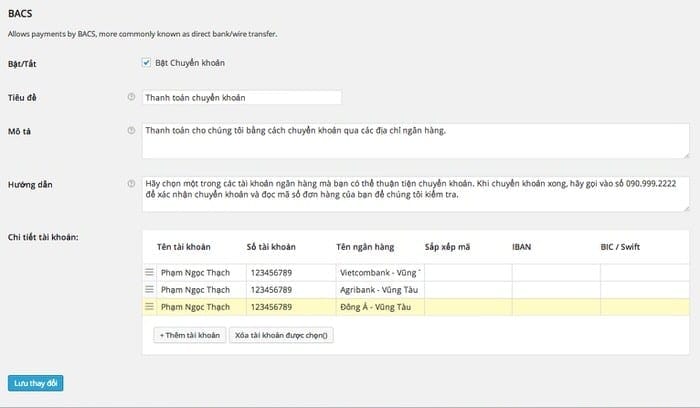The width and height of the screenshot is (700, 408).
Task: Click the help icon next to Hướng dẫn
Action: point(131,183)
